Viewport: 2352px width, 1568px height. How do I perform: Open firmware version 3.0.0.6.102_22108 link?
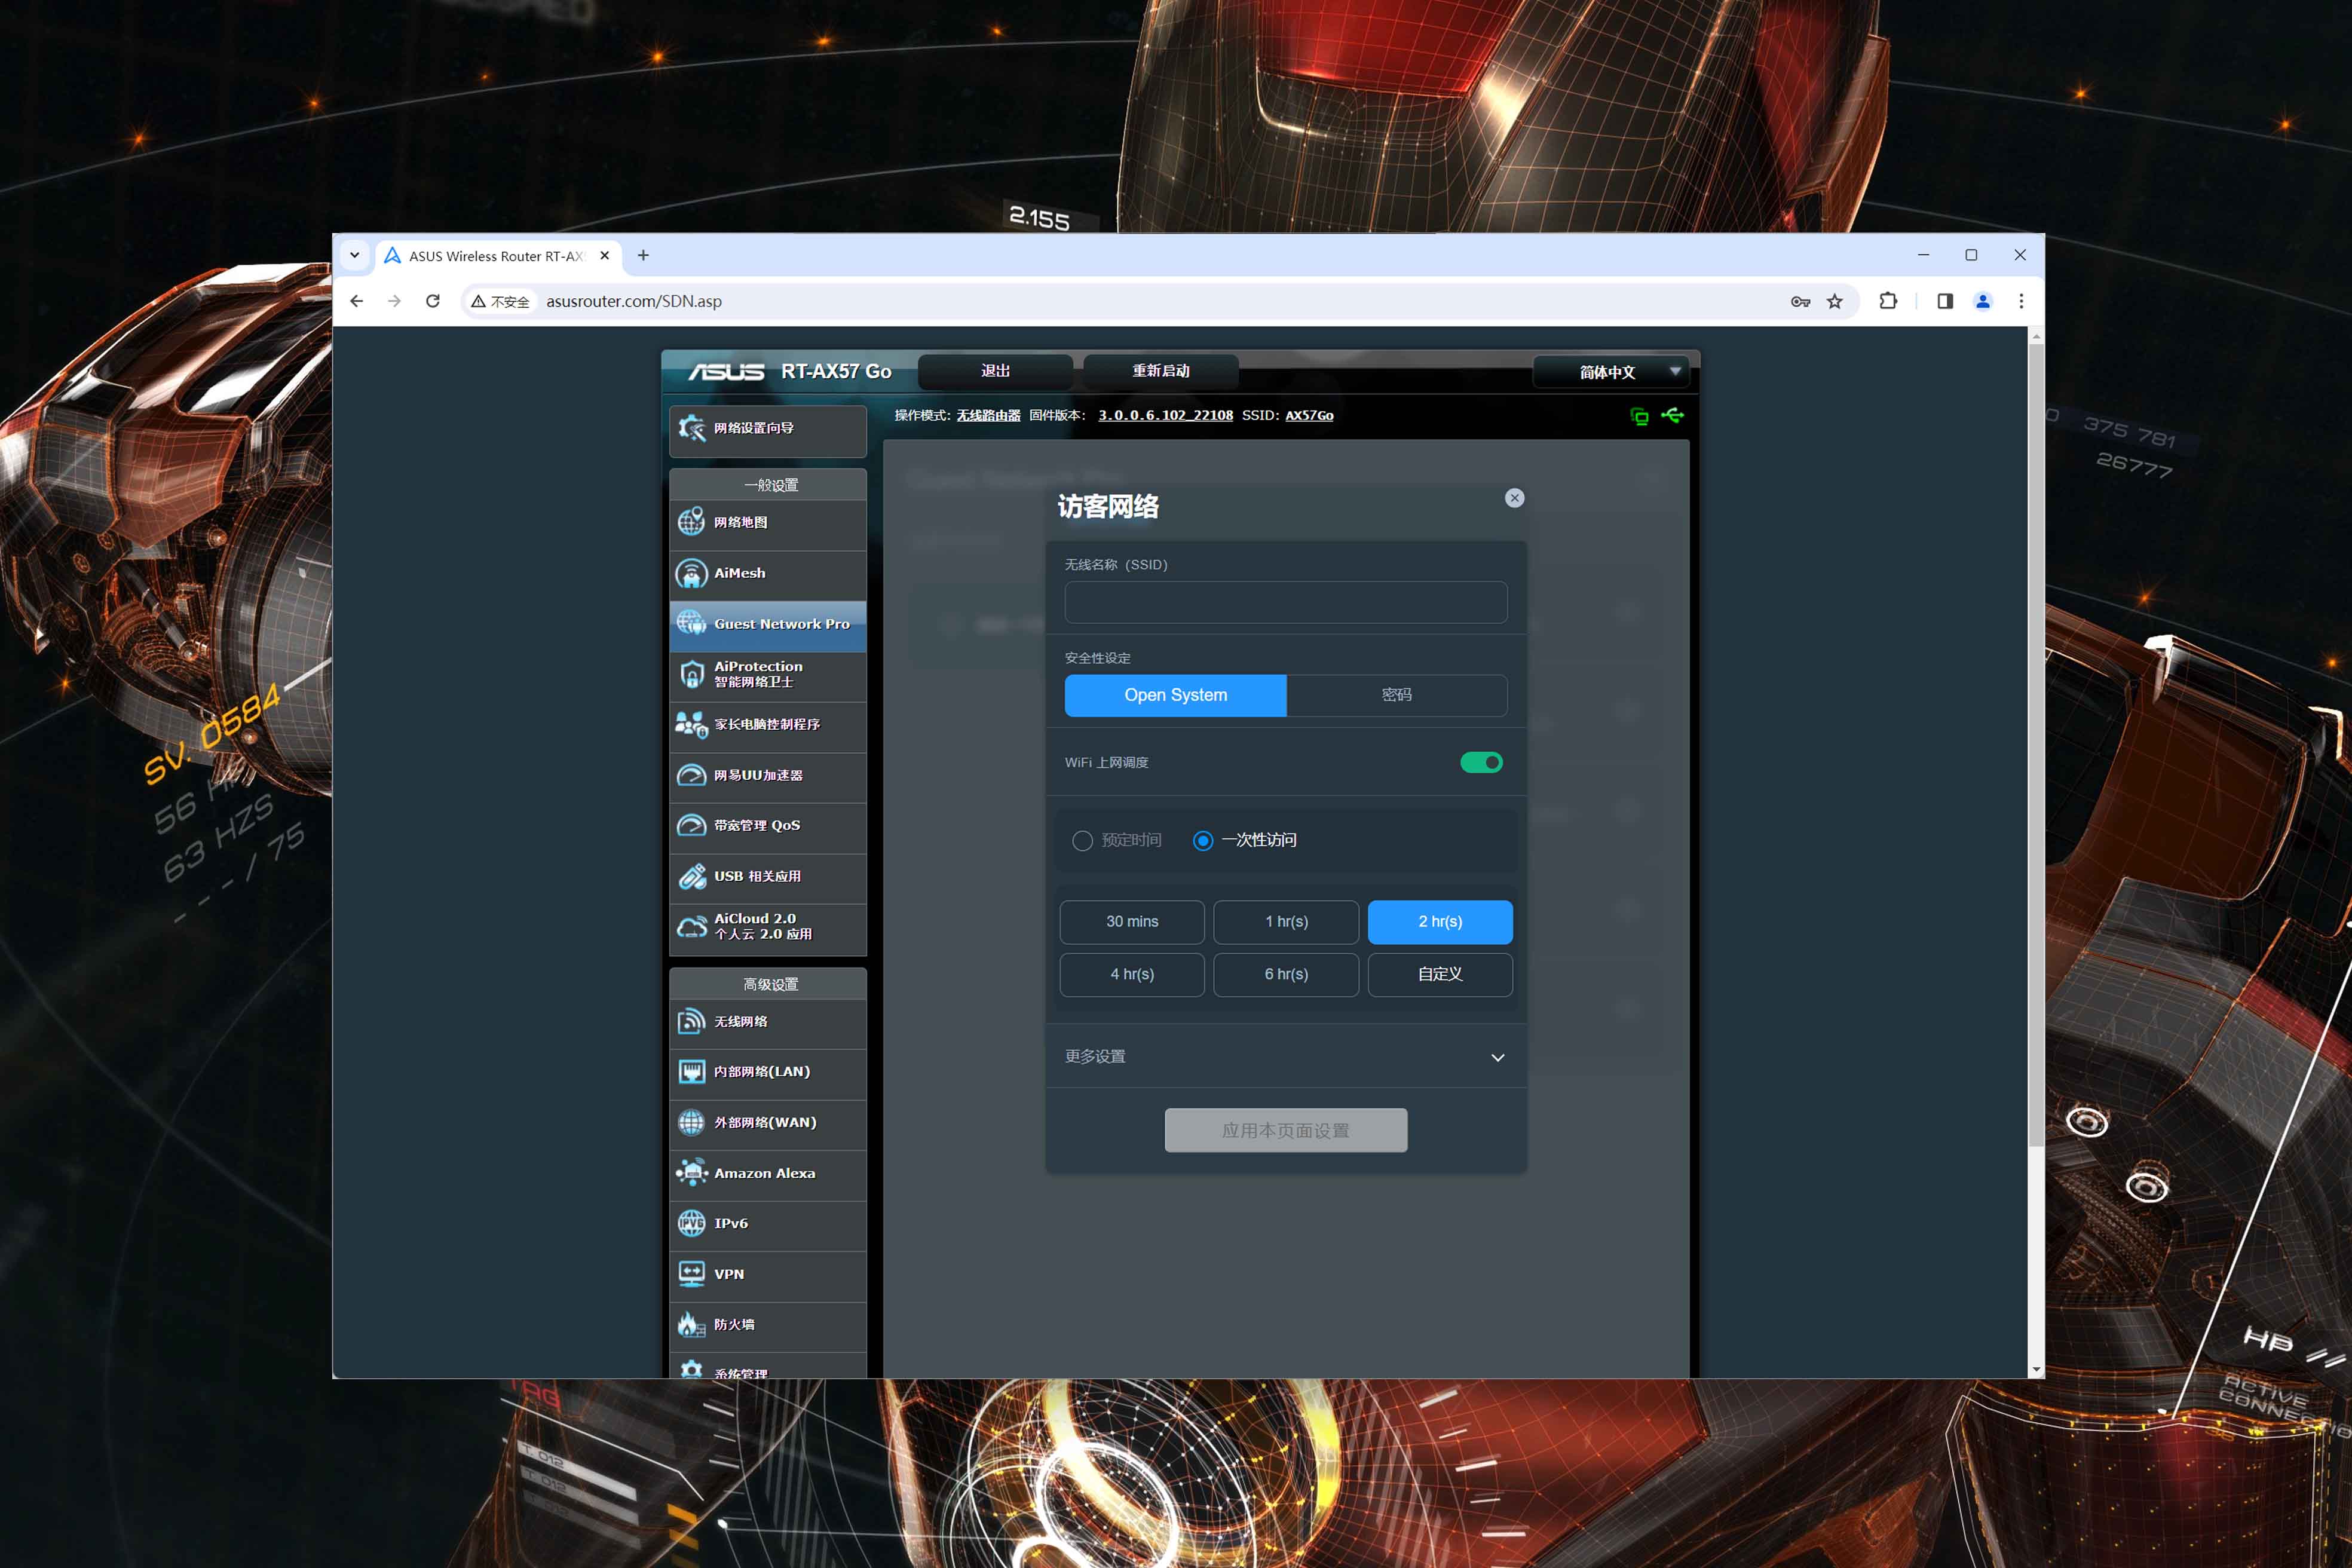pos(1165,416)
